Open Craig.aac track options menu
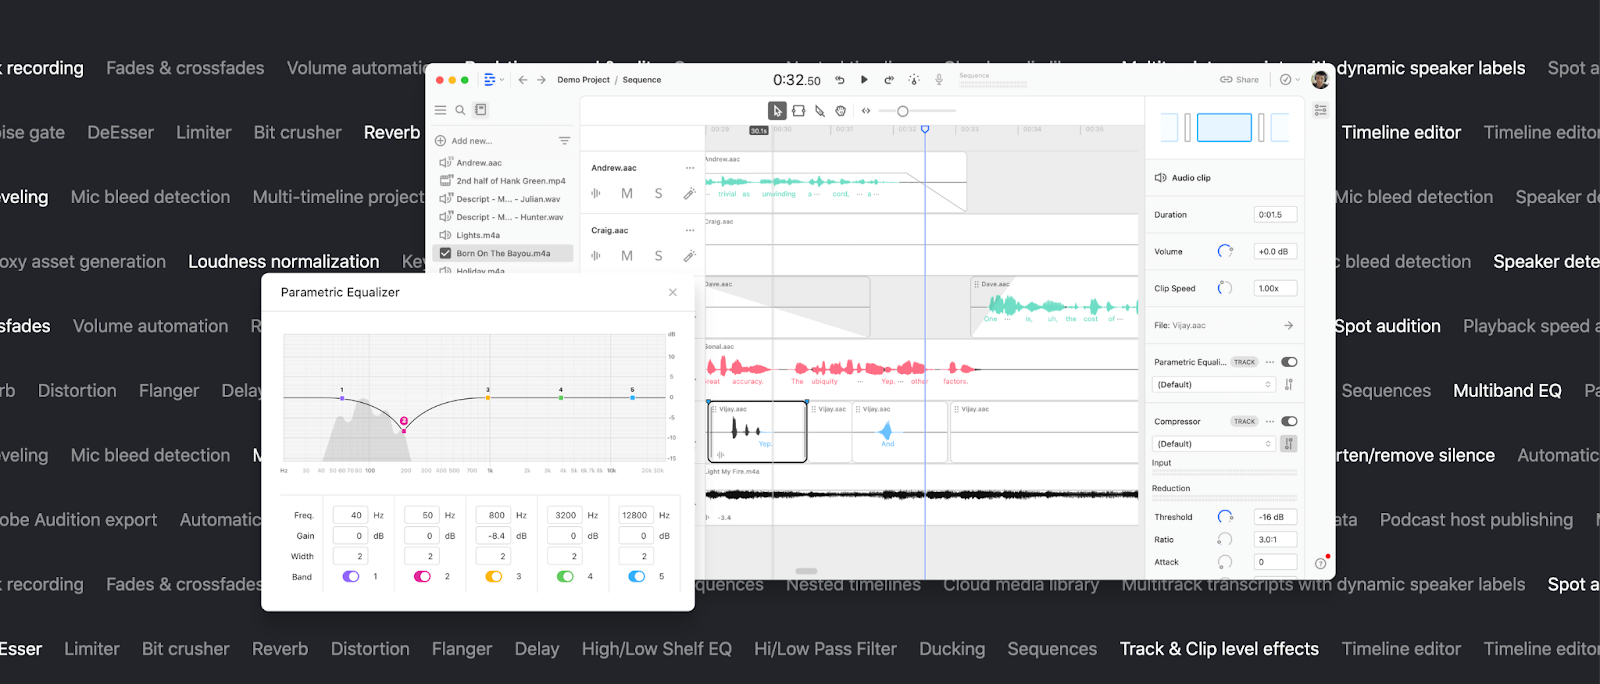1600x684 pixels. click(x=689, y=230)
